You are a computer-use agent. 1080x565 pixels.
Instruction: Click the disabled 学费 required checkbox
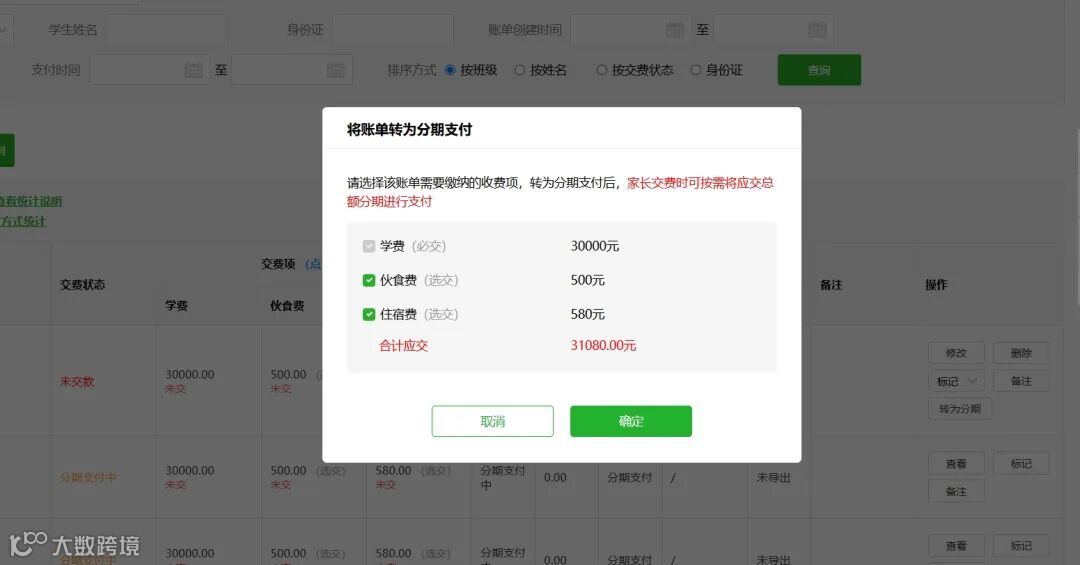pyautogui.click(x=368, y=246)
